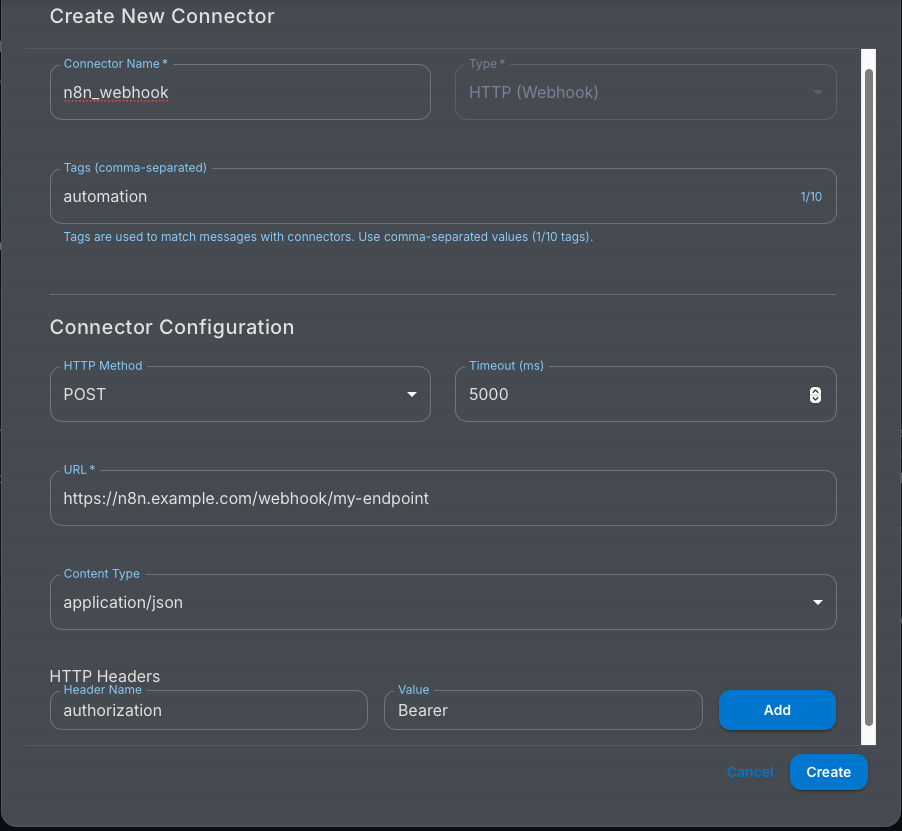
Task: Click the Header Name field showing authorization
Action: [208, 710]
